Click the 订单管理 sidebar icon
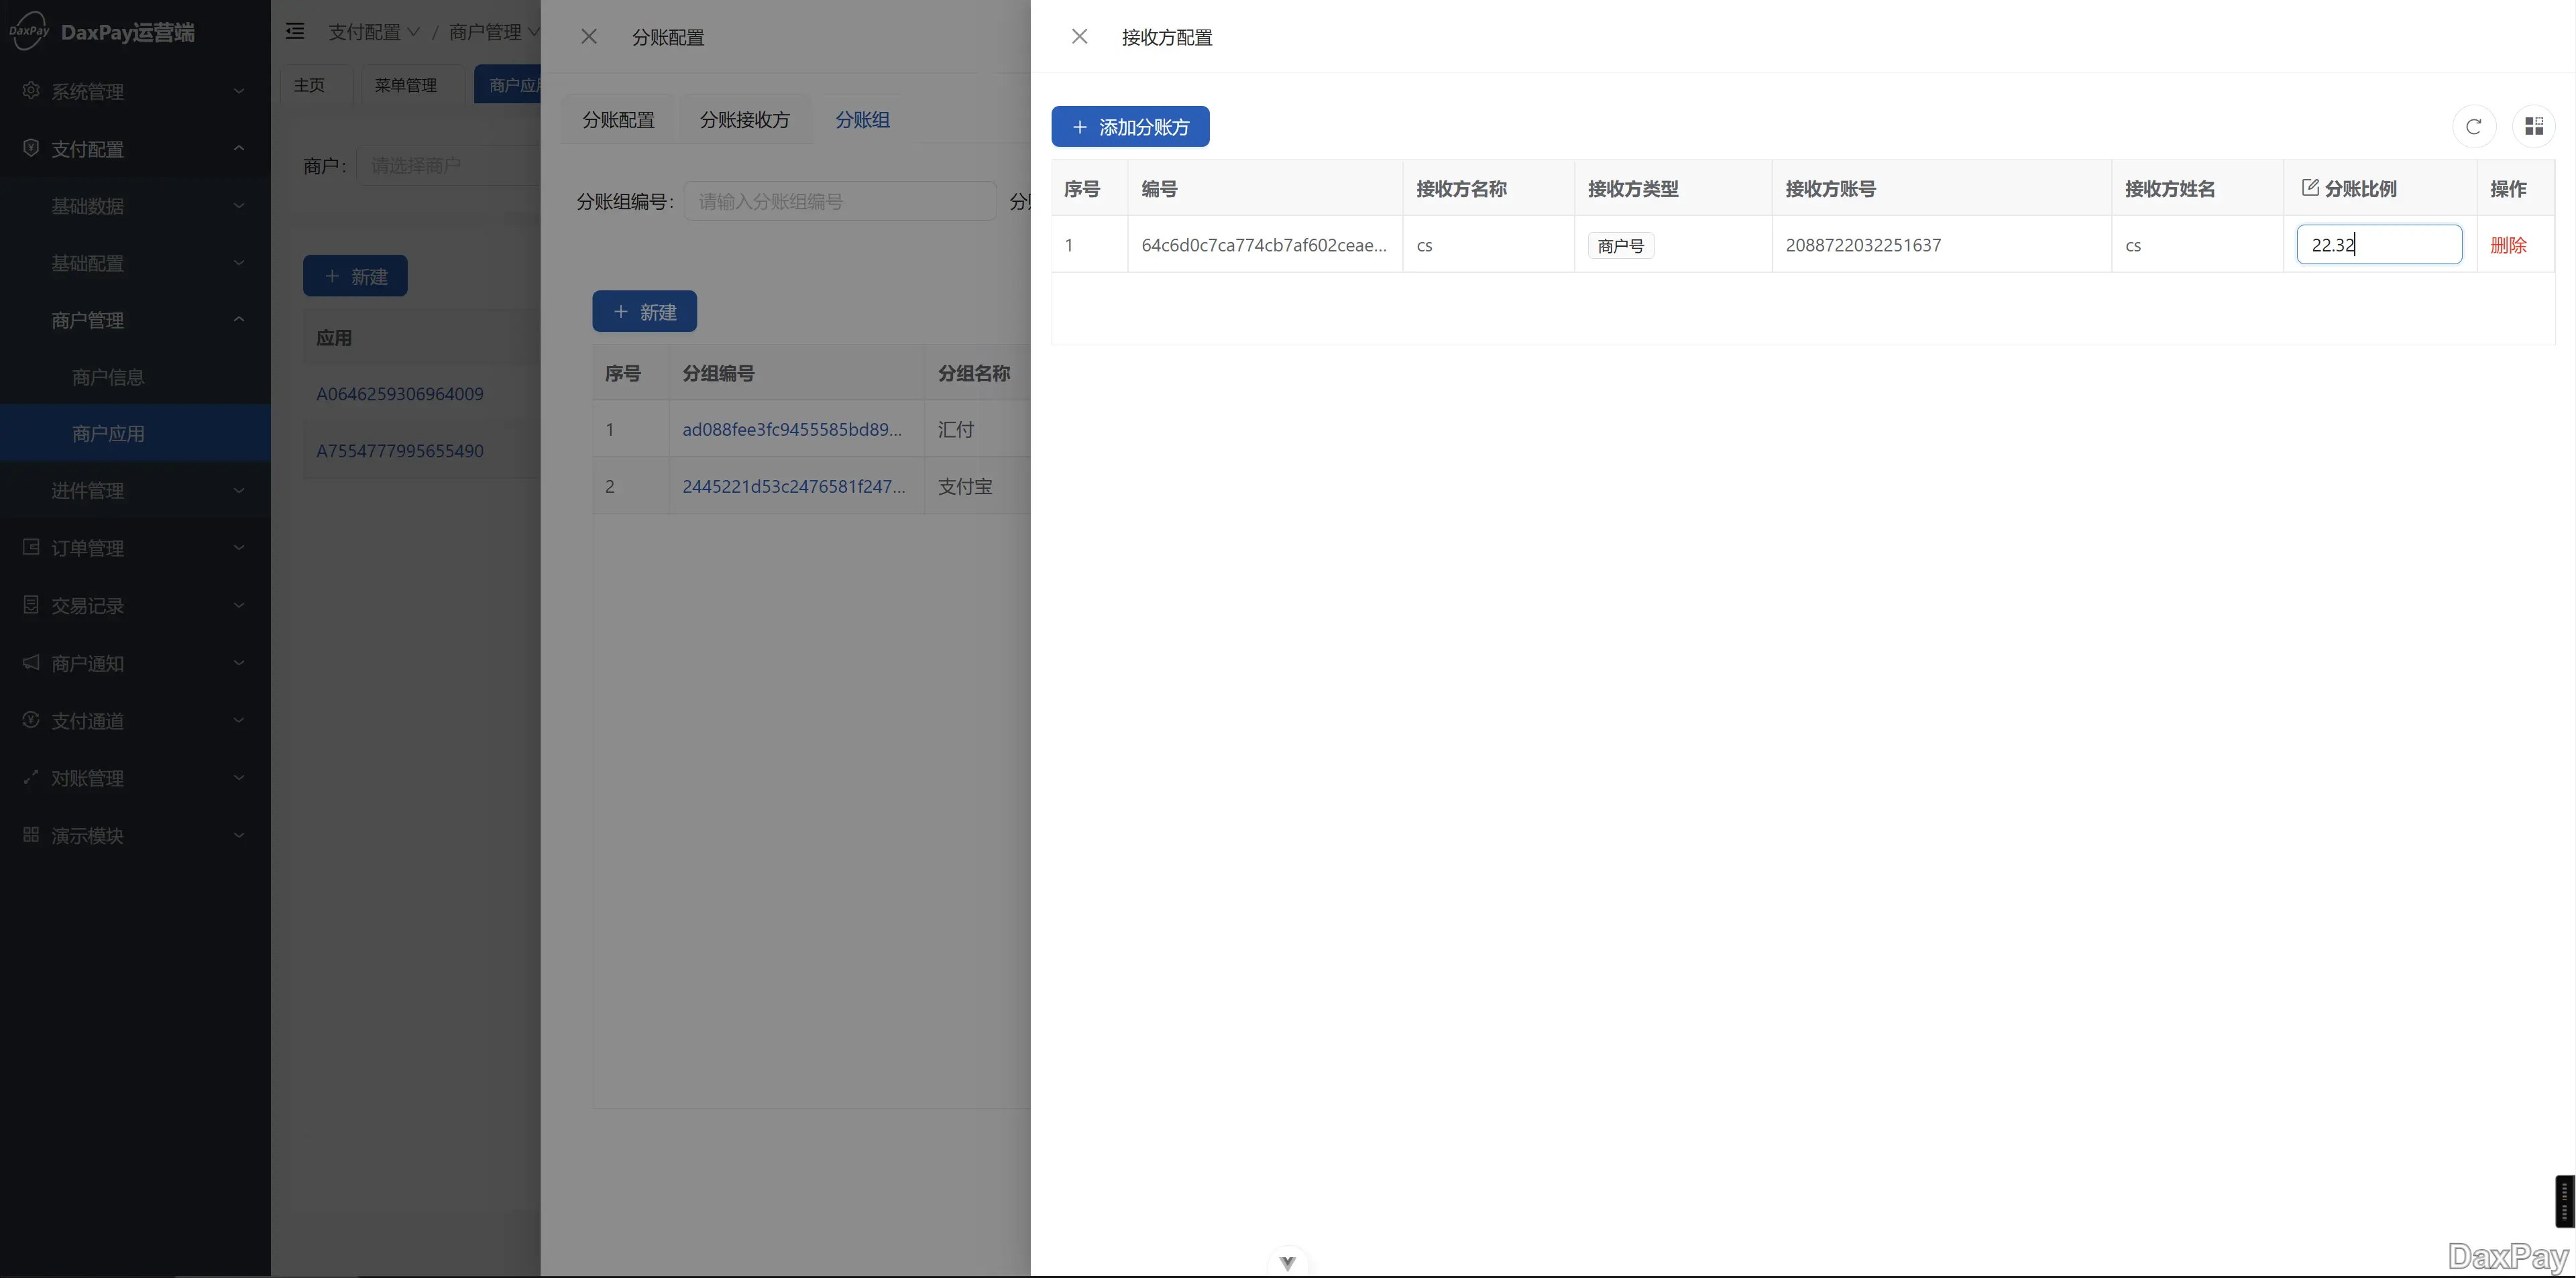2576x1278 pixels. 31,547
